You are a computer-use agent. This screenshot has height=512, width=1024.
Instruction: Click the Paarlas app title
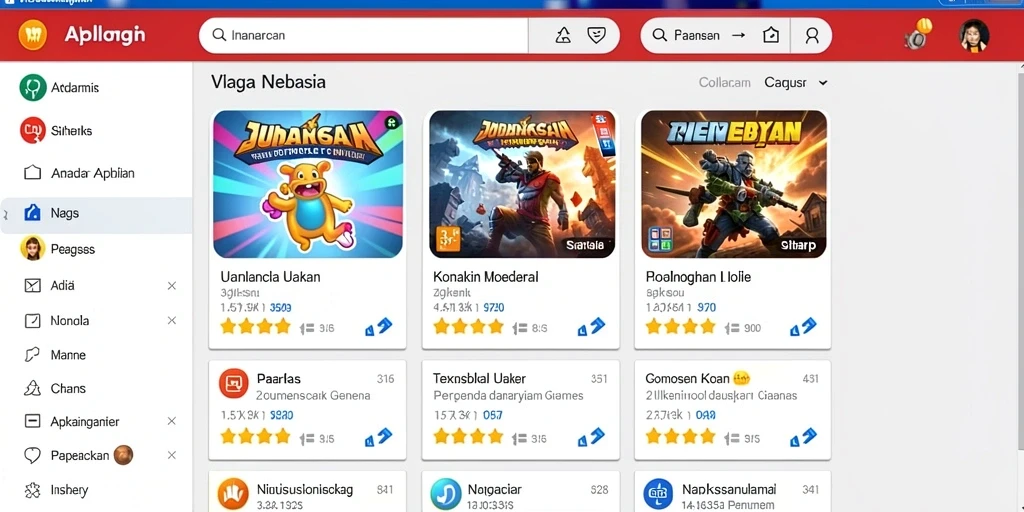(279, 378)
